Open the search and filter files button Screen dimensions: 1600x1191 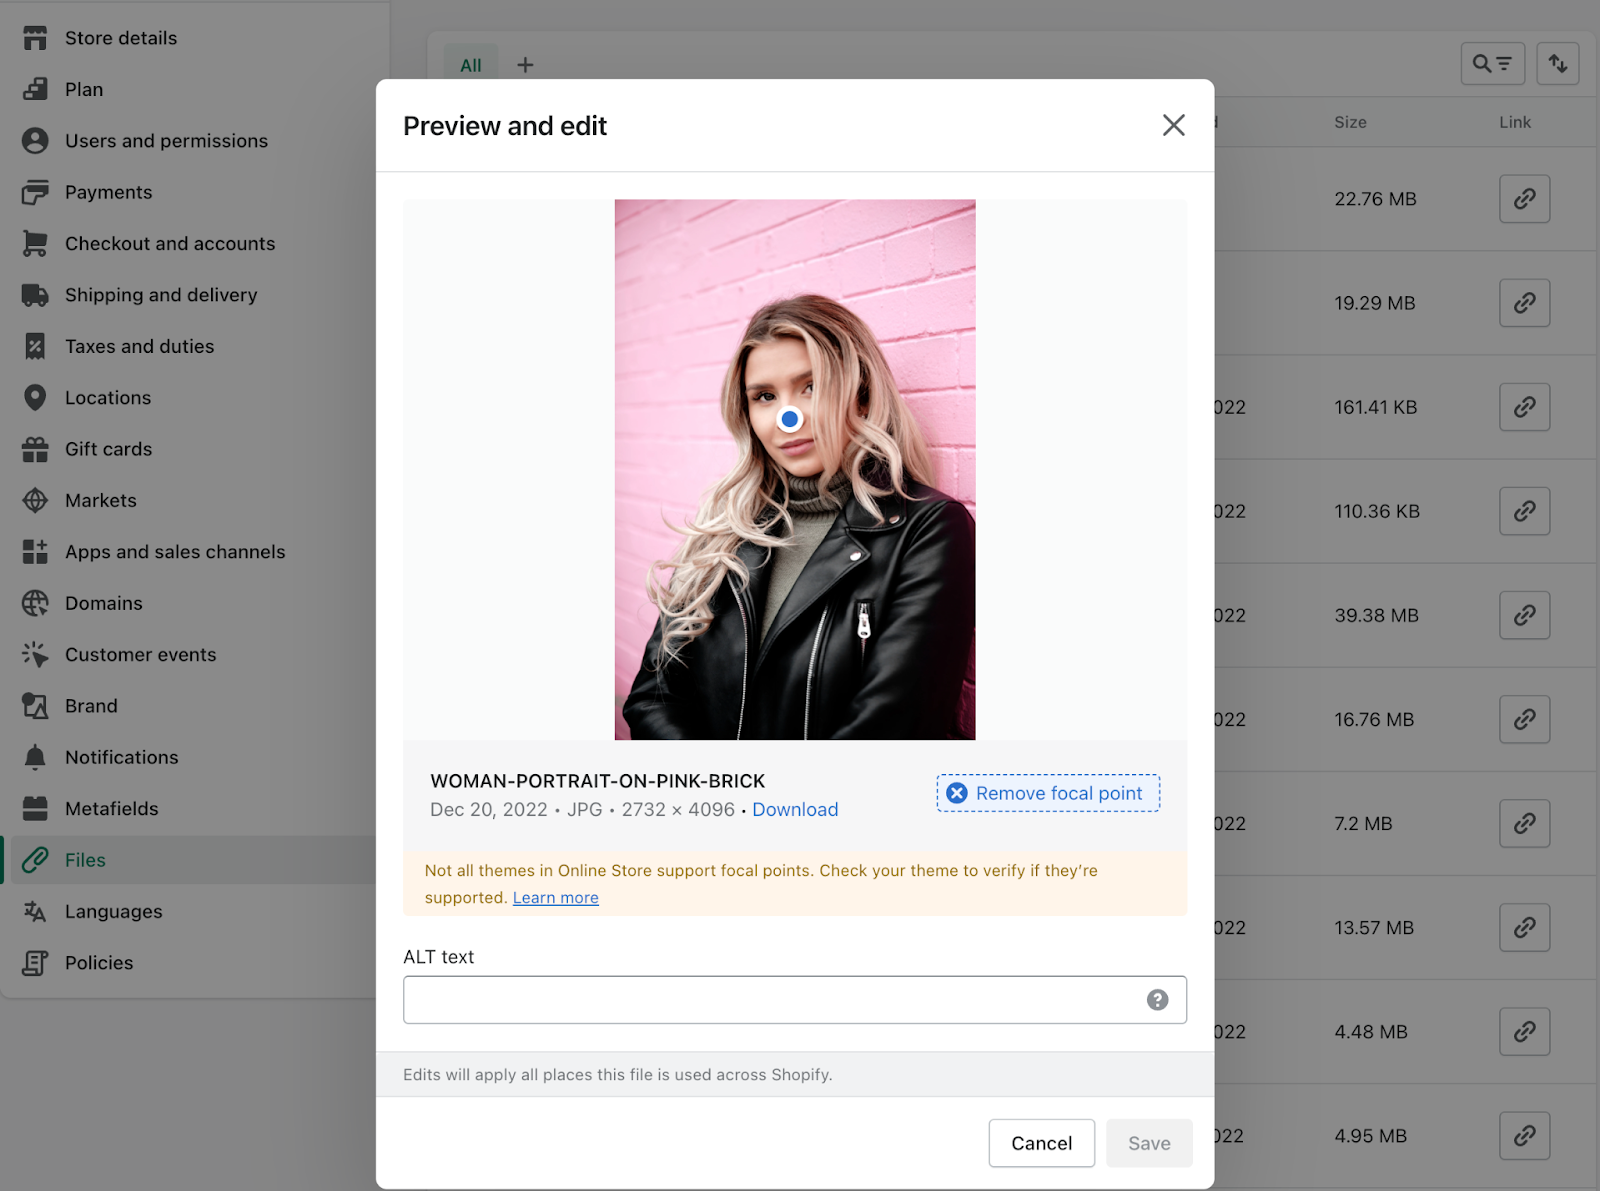click(x=1492, y=64)
